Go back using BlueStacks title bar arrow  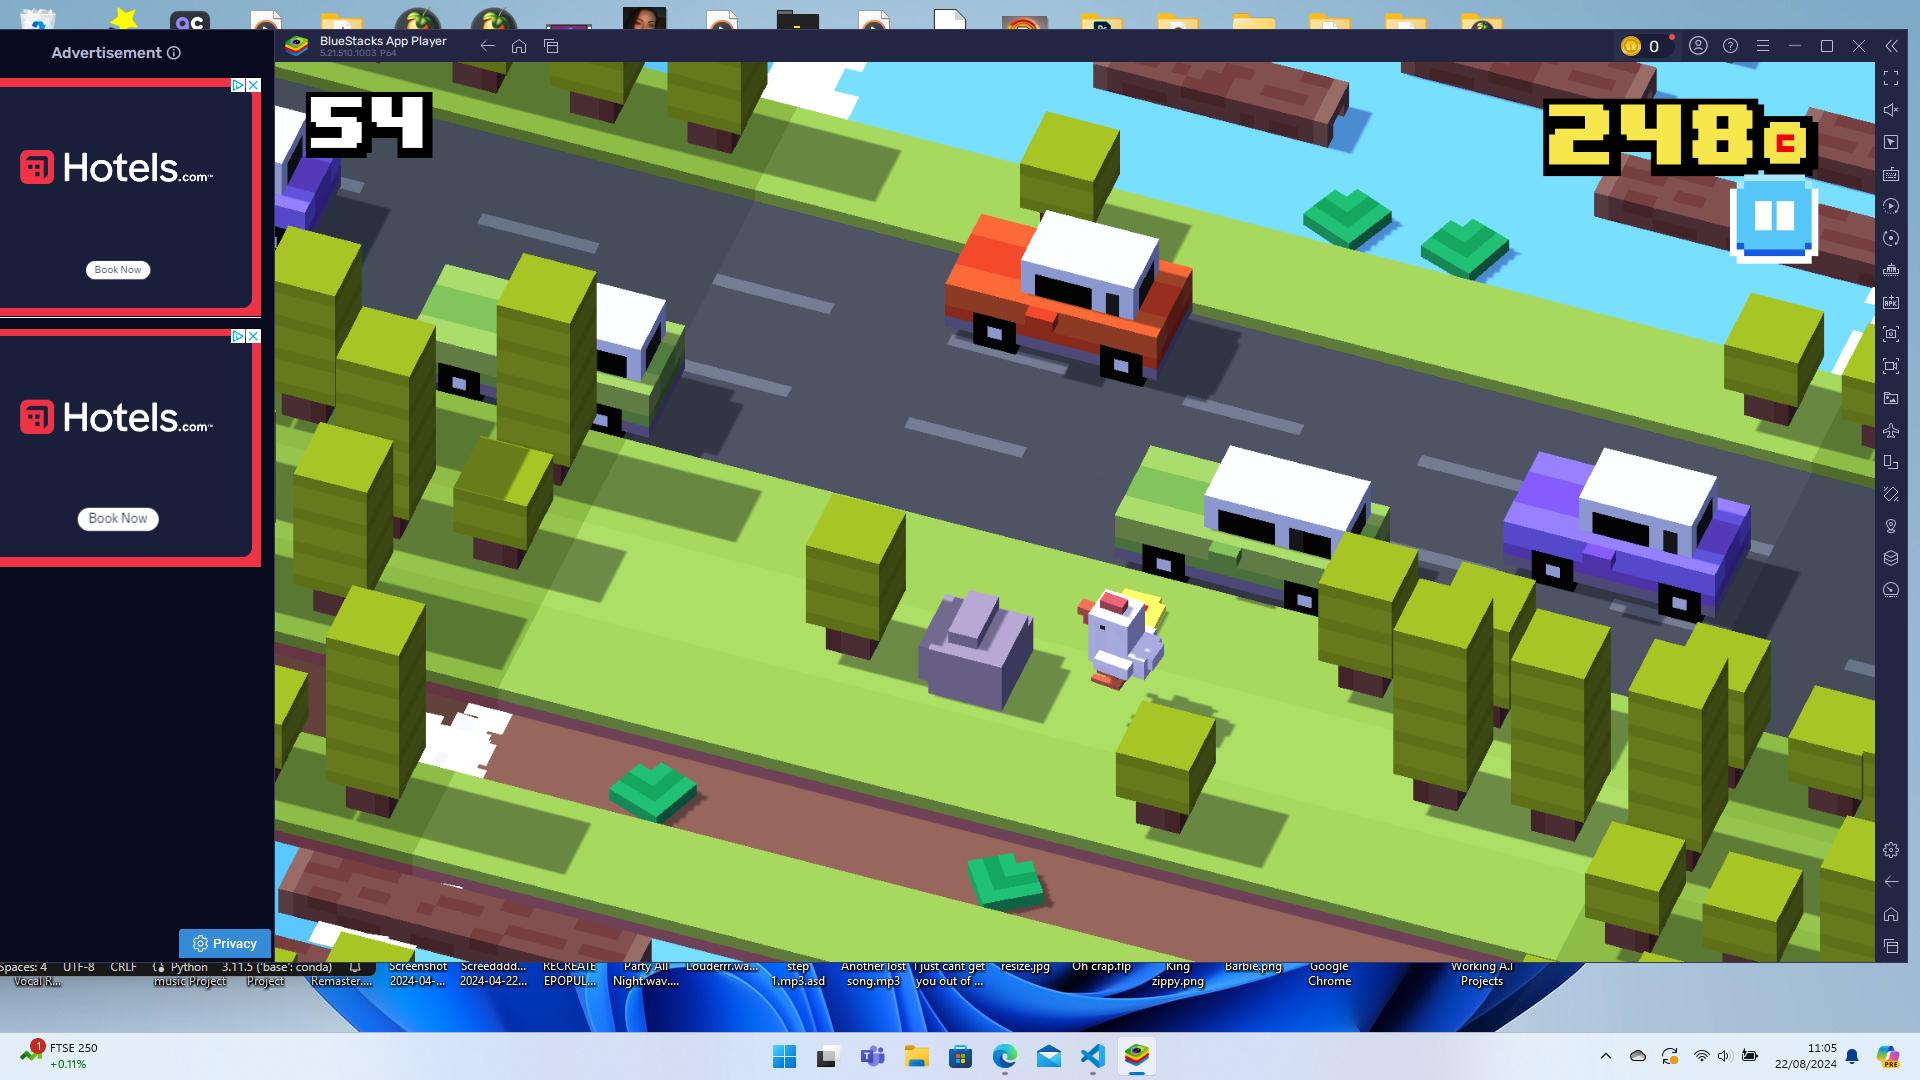[487, 46]
